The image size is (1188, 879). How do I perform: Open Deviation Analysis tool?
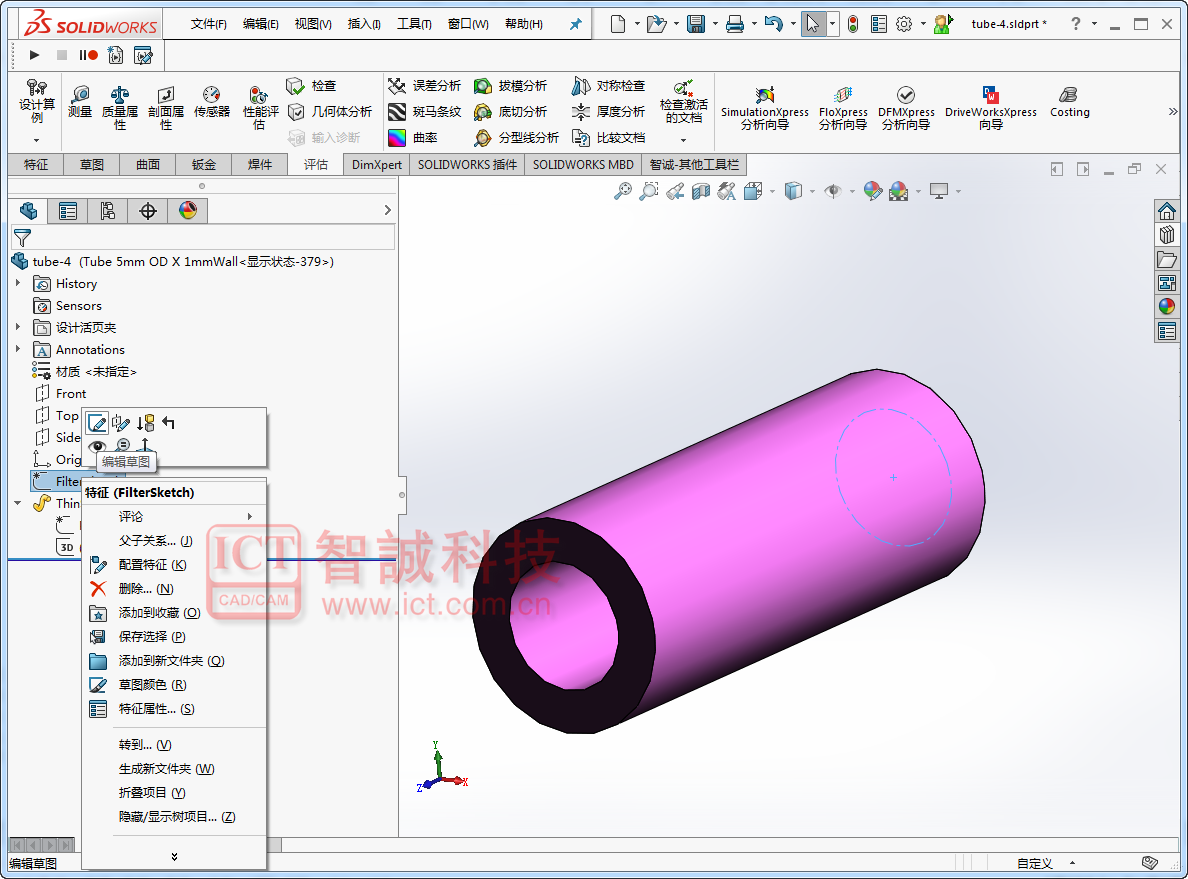tap(424, 86)
